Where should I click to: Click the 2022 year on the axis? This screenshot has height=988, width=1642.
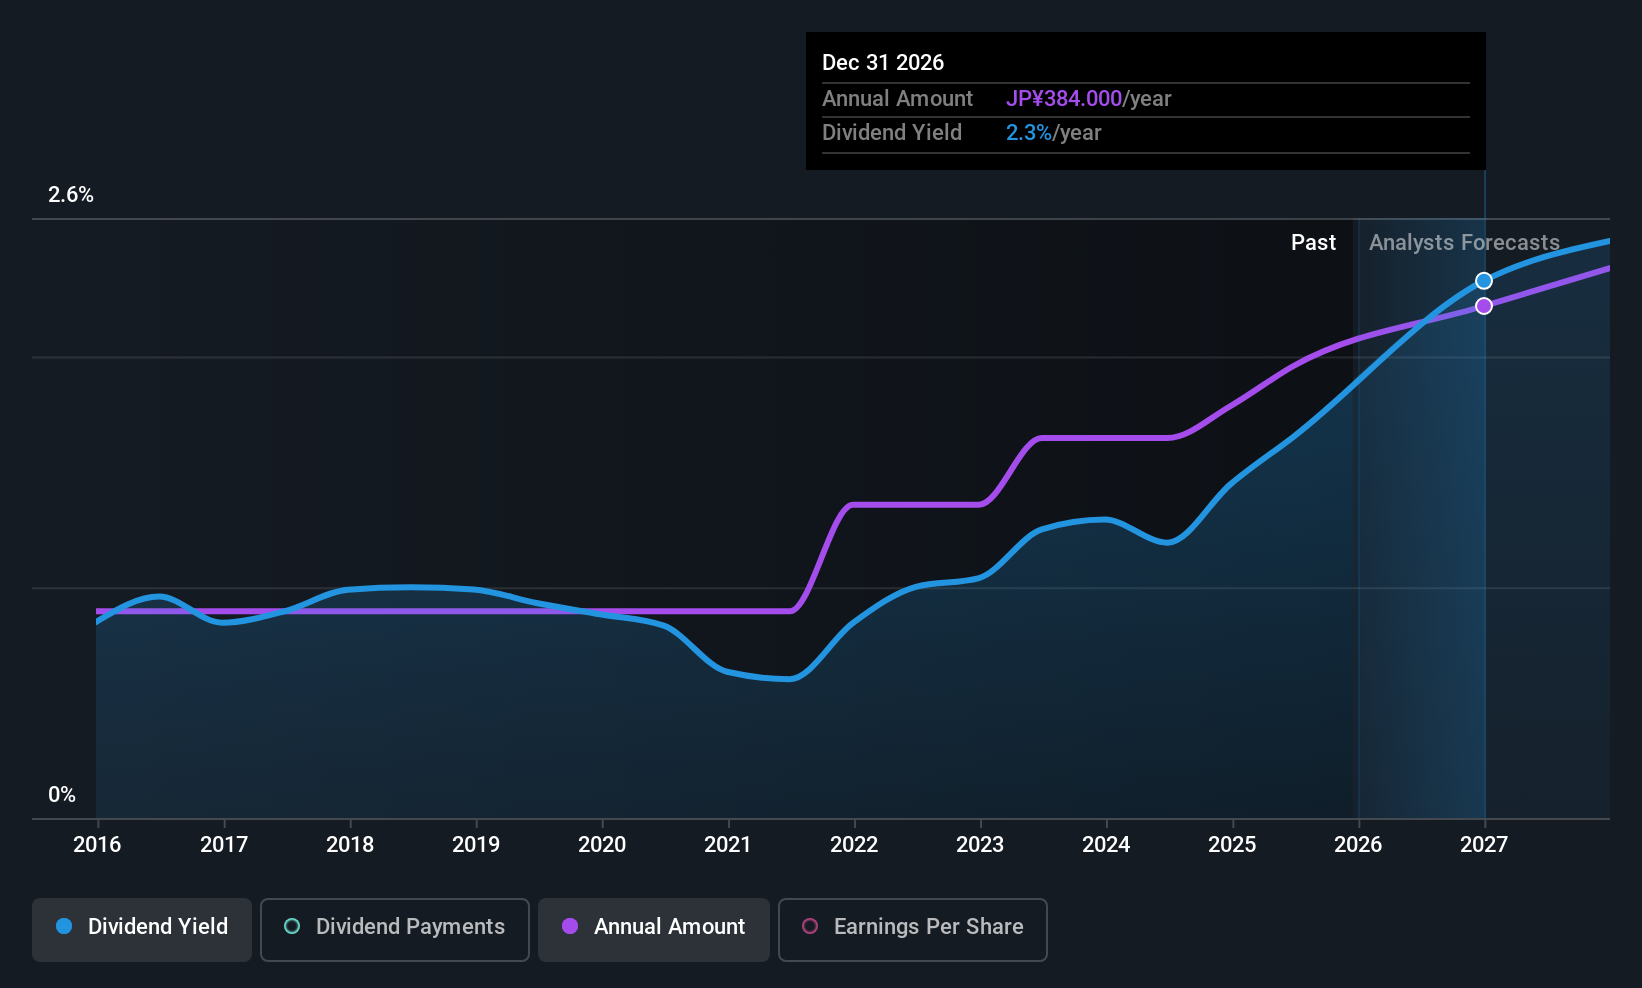[854, 845]
